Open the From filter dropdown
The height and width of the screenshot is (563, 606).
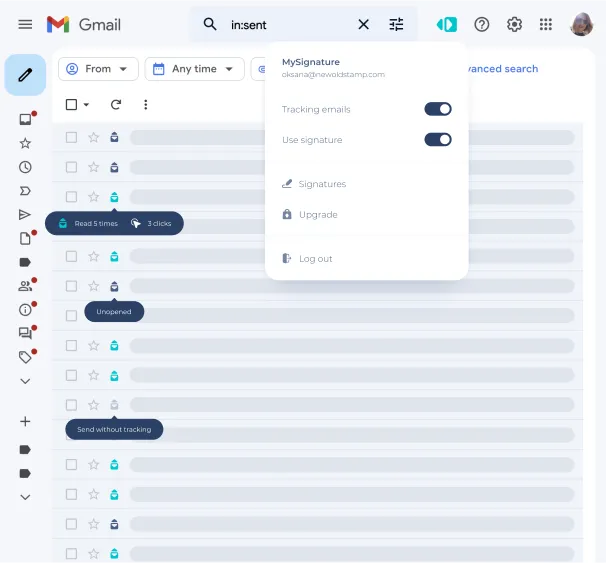[98, 69]
